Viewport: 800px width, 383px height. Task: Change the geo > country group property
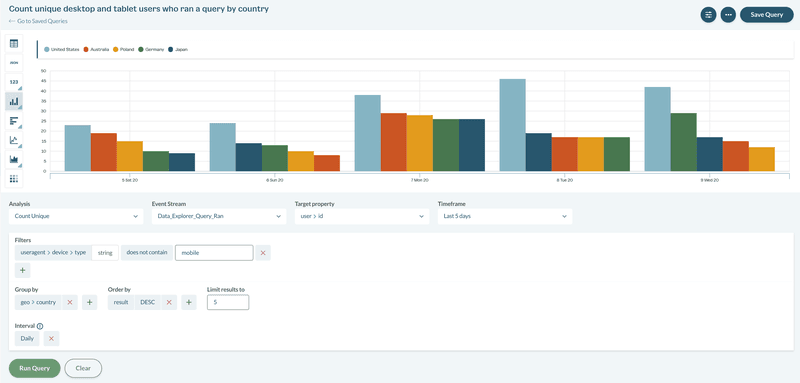(38, 302)
